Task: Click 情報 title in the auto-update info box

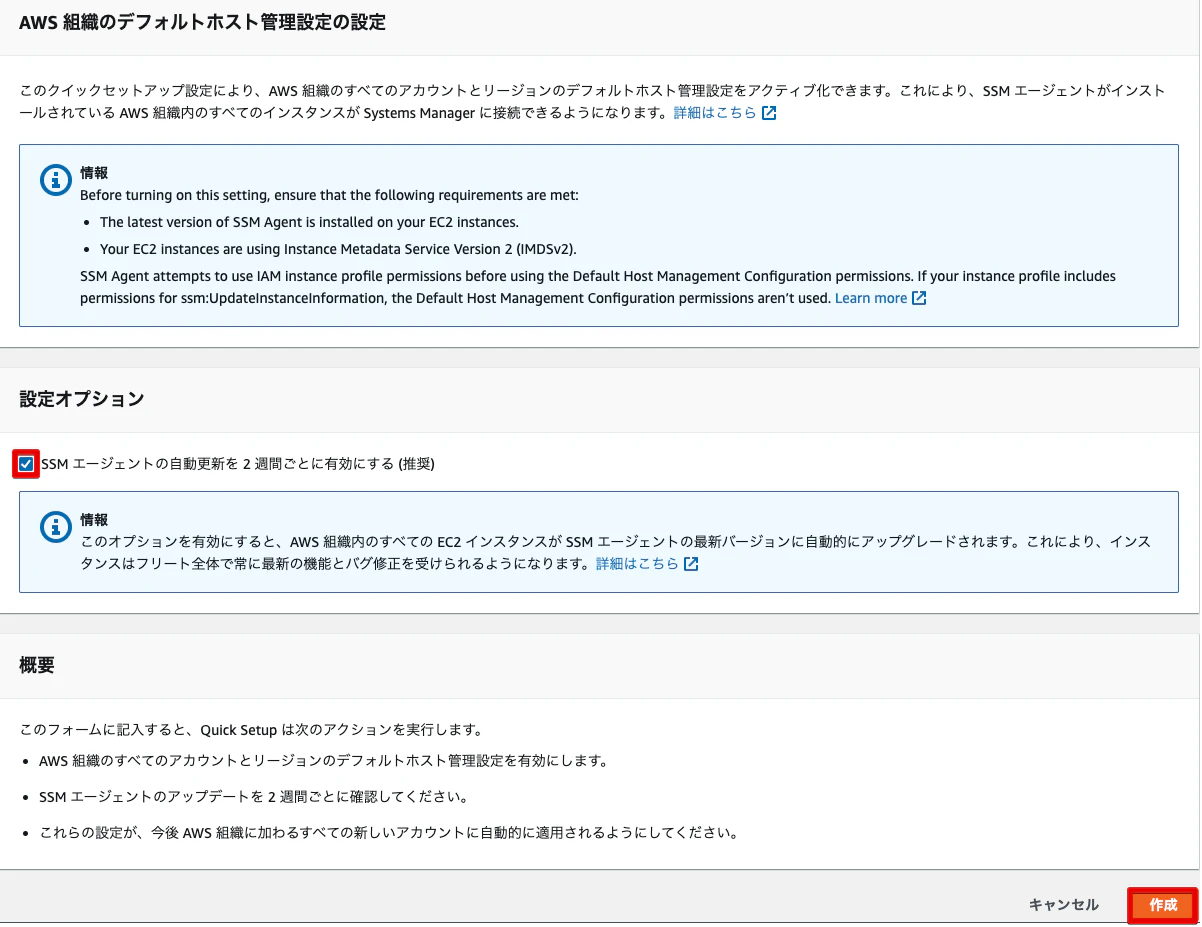Action: 94,520
